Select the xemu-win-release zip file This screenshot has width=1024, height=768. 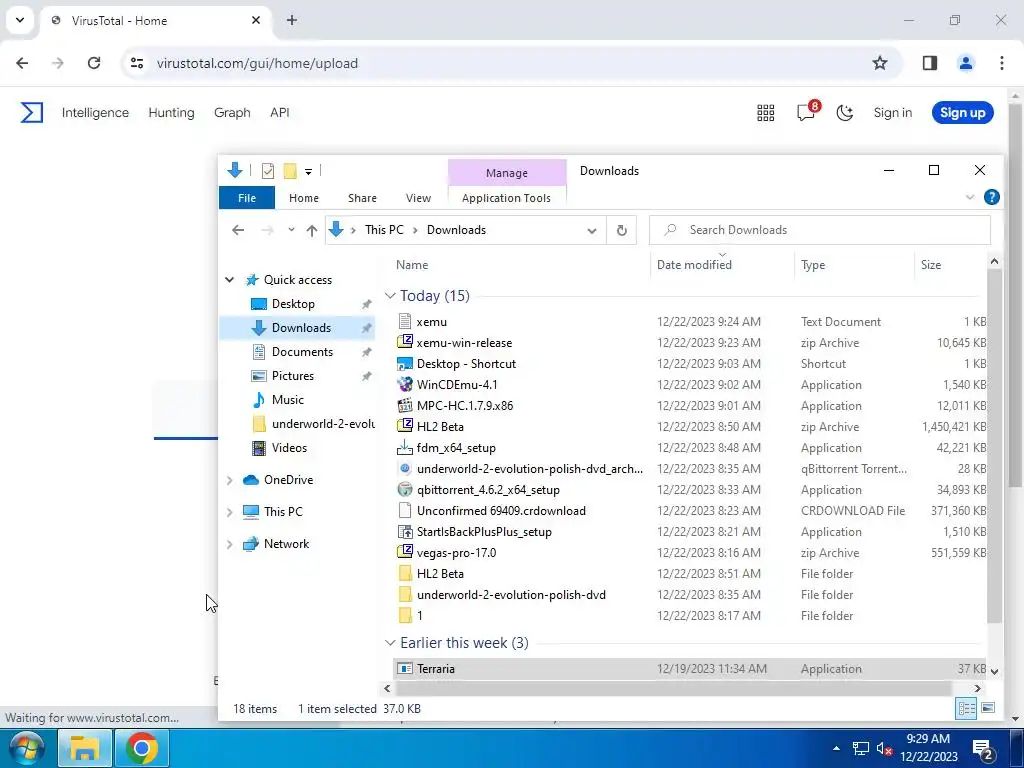464,343
